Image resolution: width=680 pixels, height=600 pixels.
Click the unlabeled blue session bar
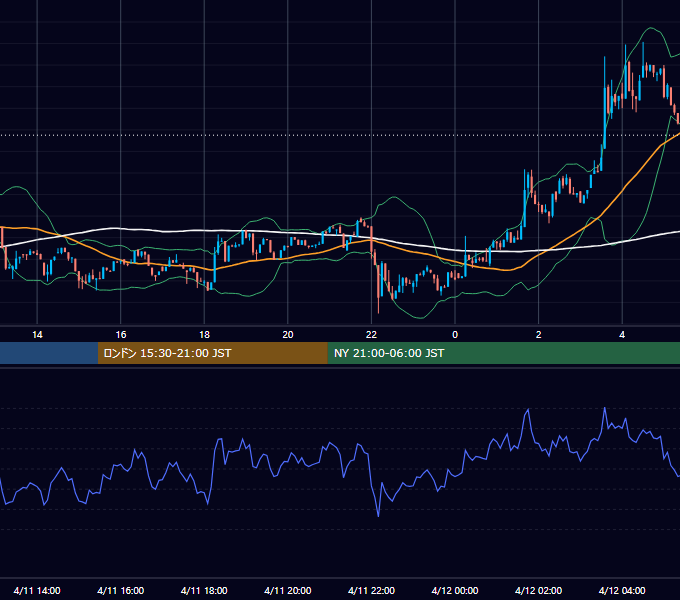[49, 353]
